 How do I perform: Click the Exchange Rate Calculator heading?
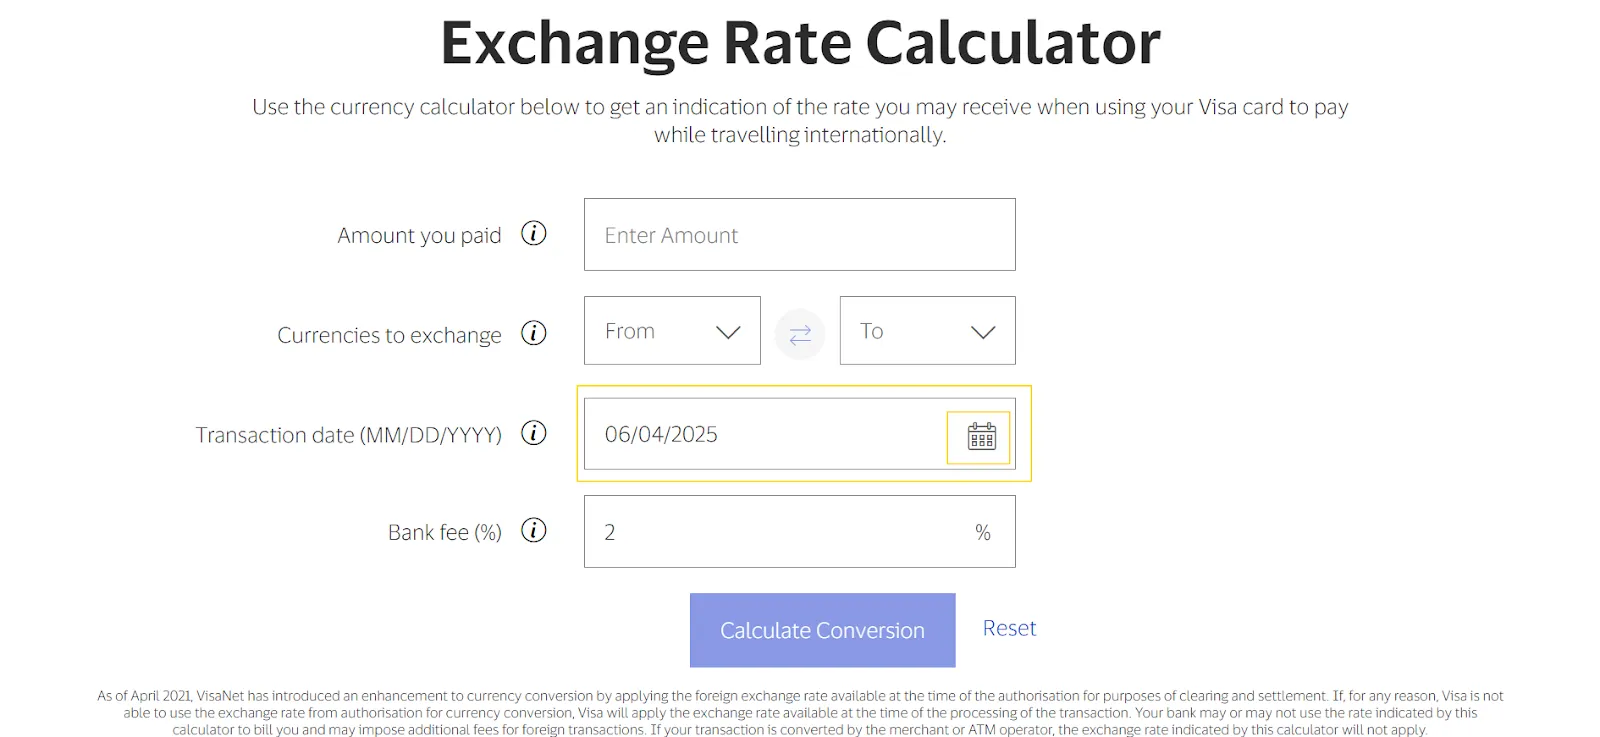[x=800, y=42]
